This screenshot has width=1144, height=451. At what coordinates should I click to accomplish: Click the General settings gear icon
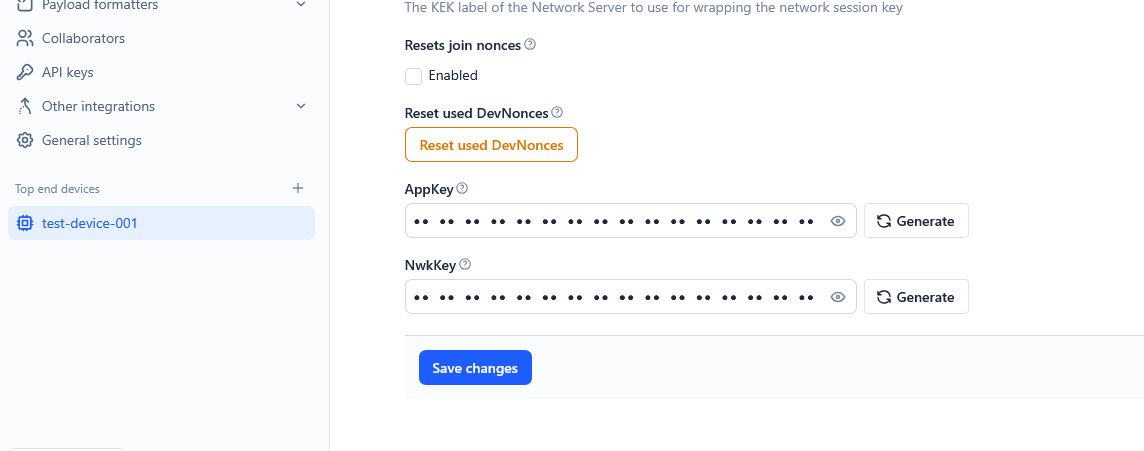(x=25, y=141)
